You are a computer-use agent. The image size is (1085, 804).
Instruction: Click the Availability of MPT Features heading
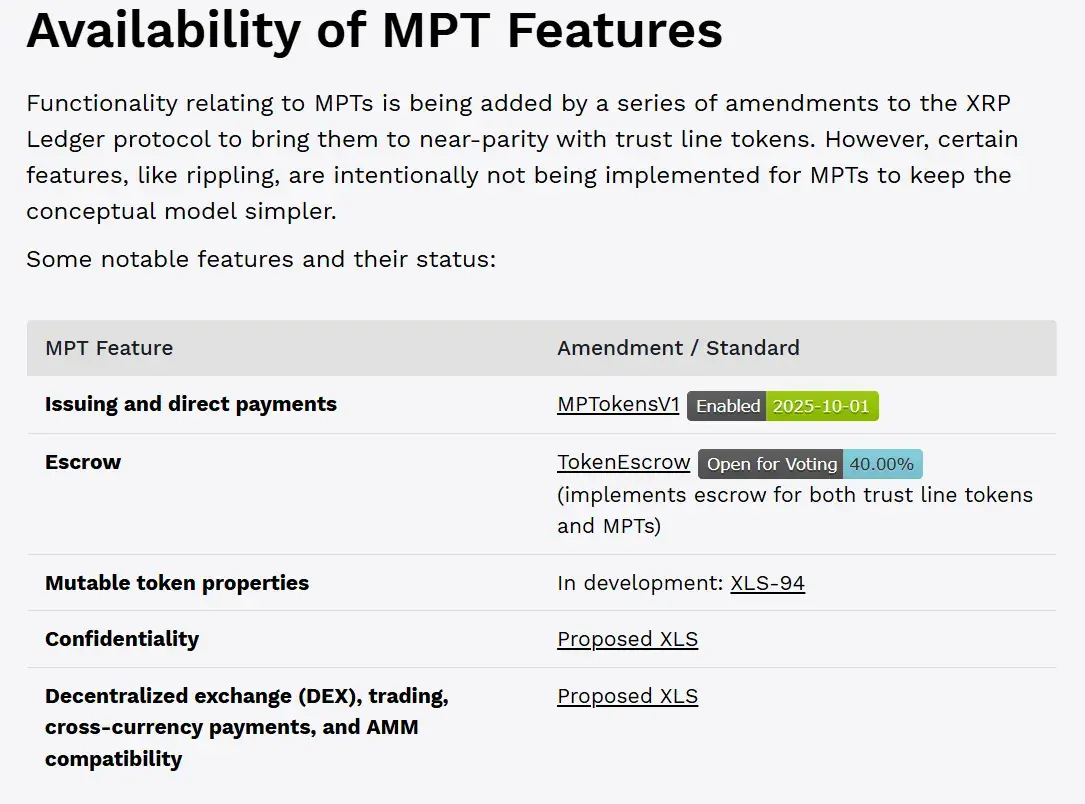click(x=374, y=30)
